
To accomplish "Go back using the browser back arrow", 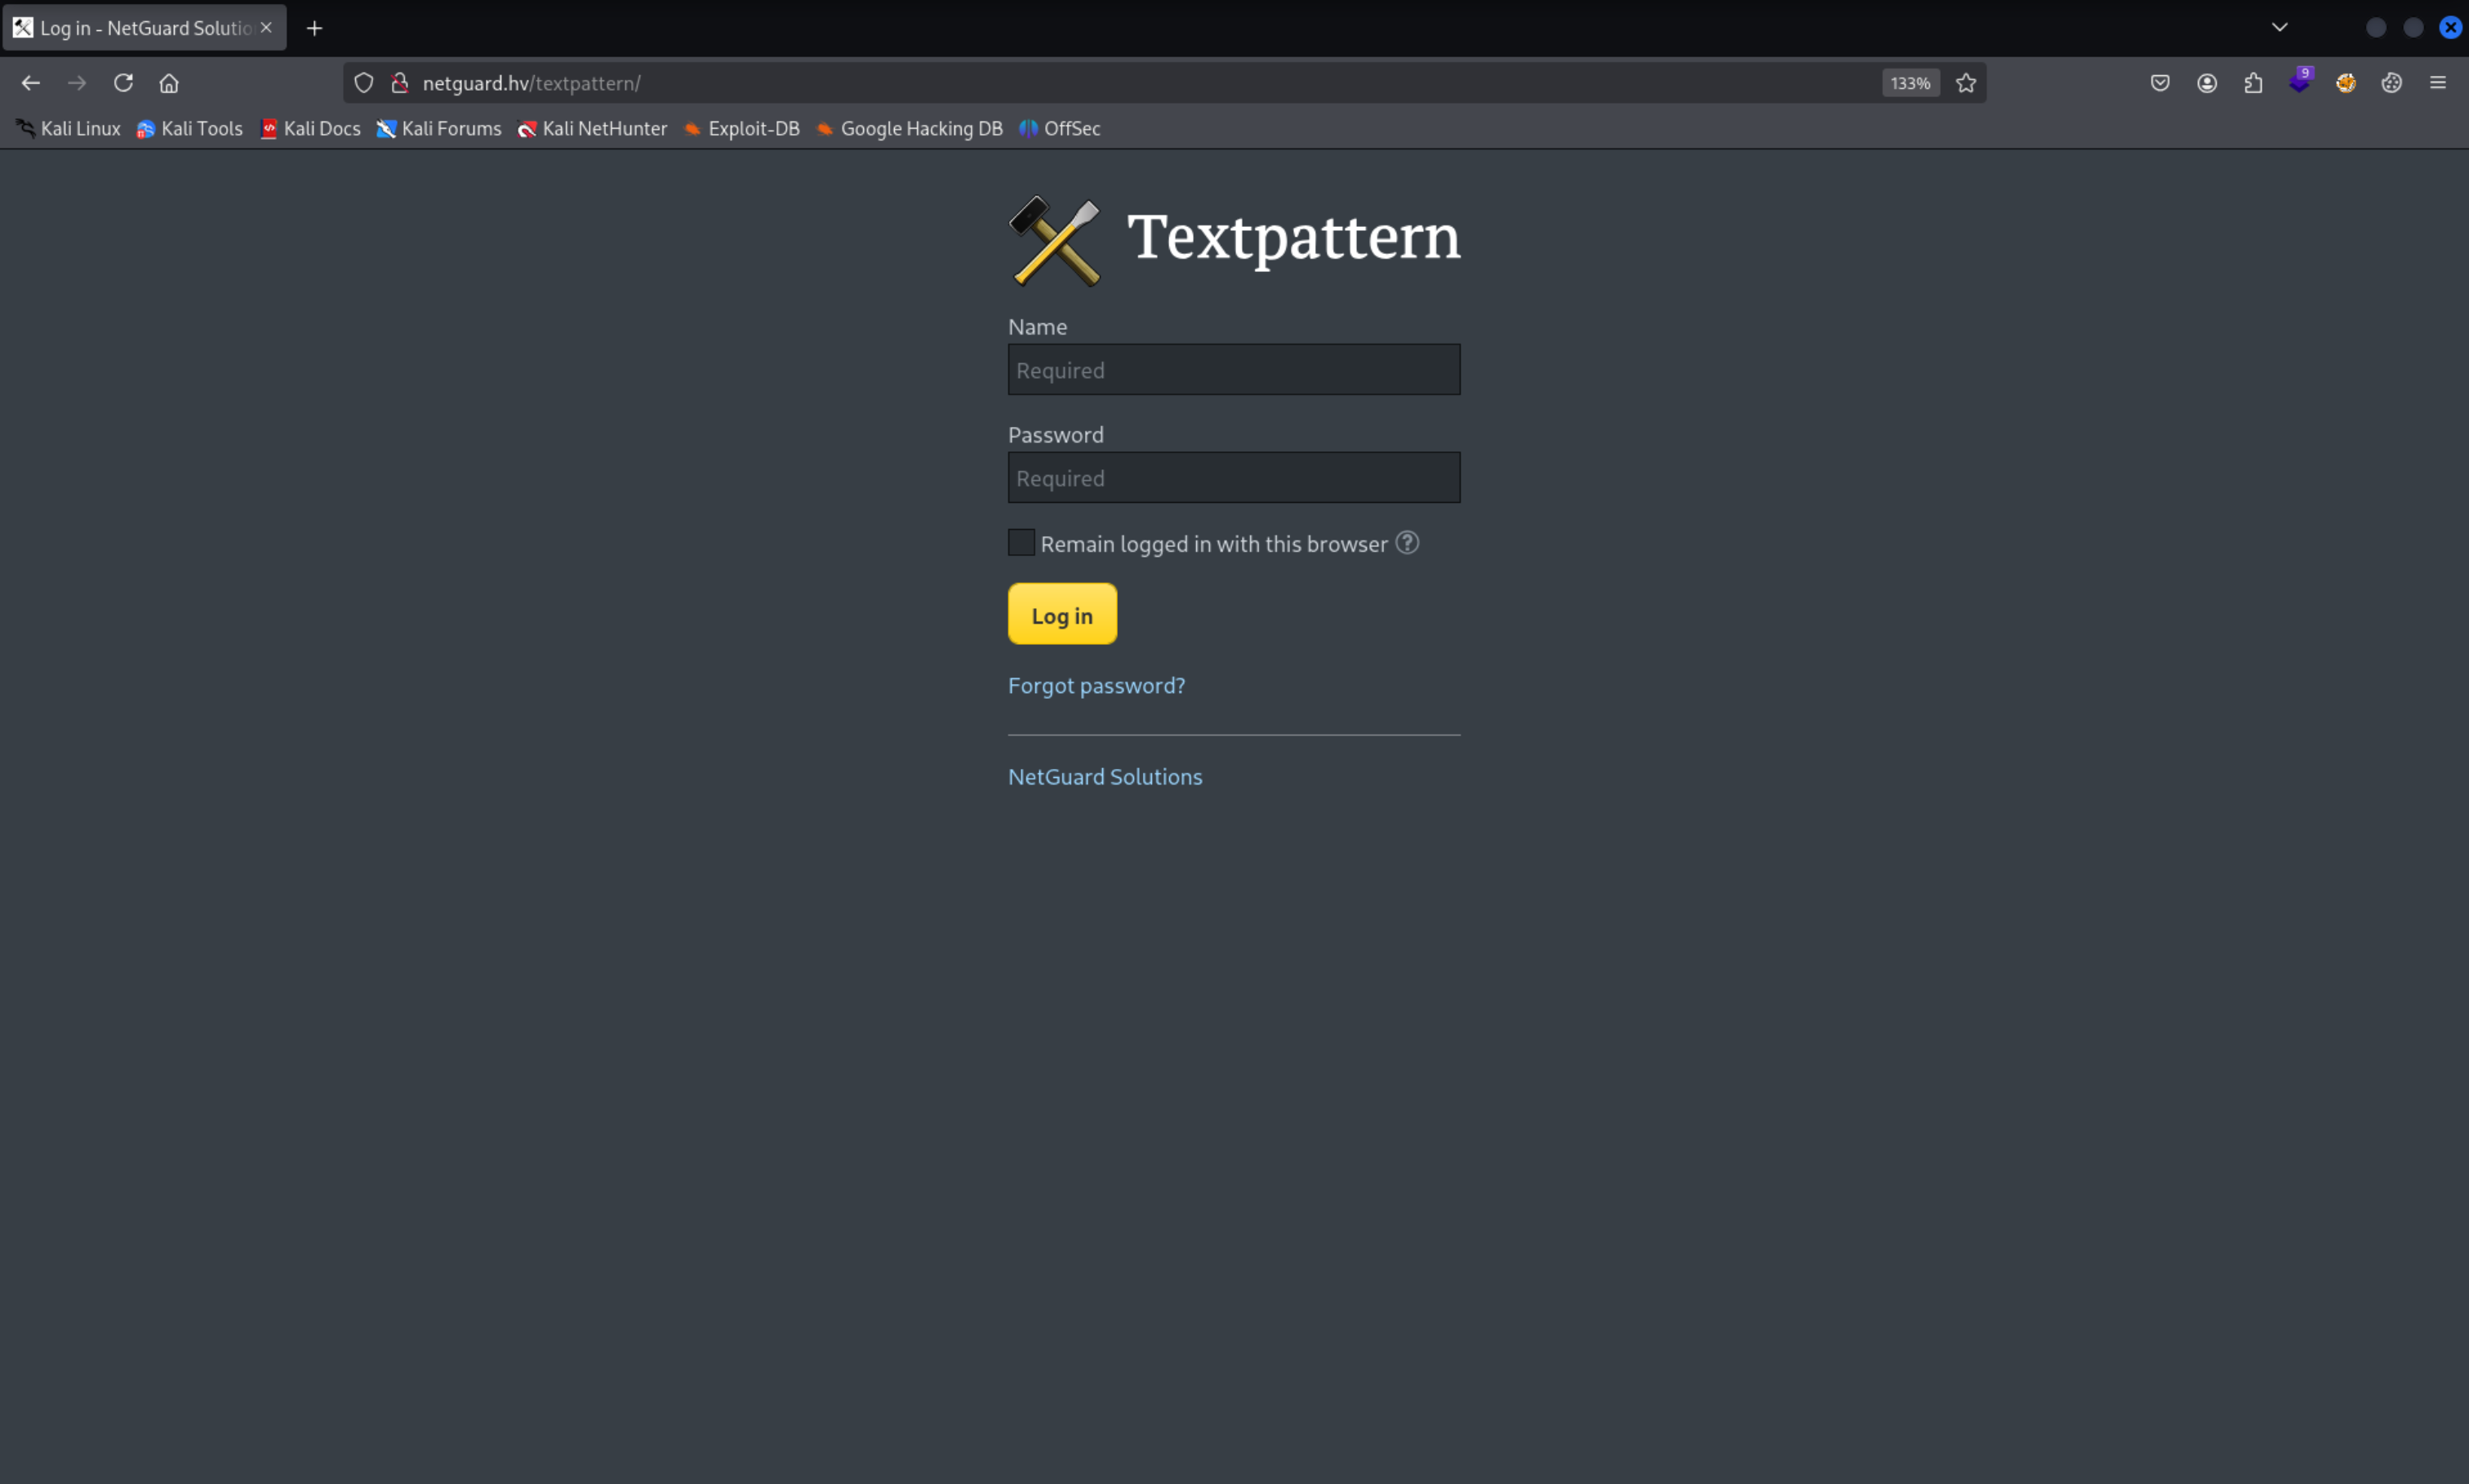I will pos(31,83).
